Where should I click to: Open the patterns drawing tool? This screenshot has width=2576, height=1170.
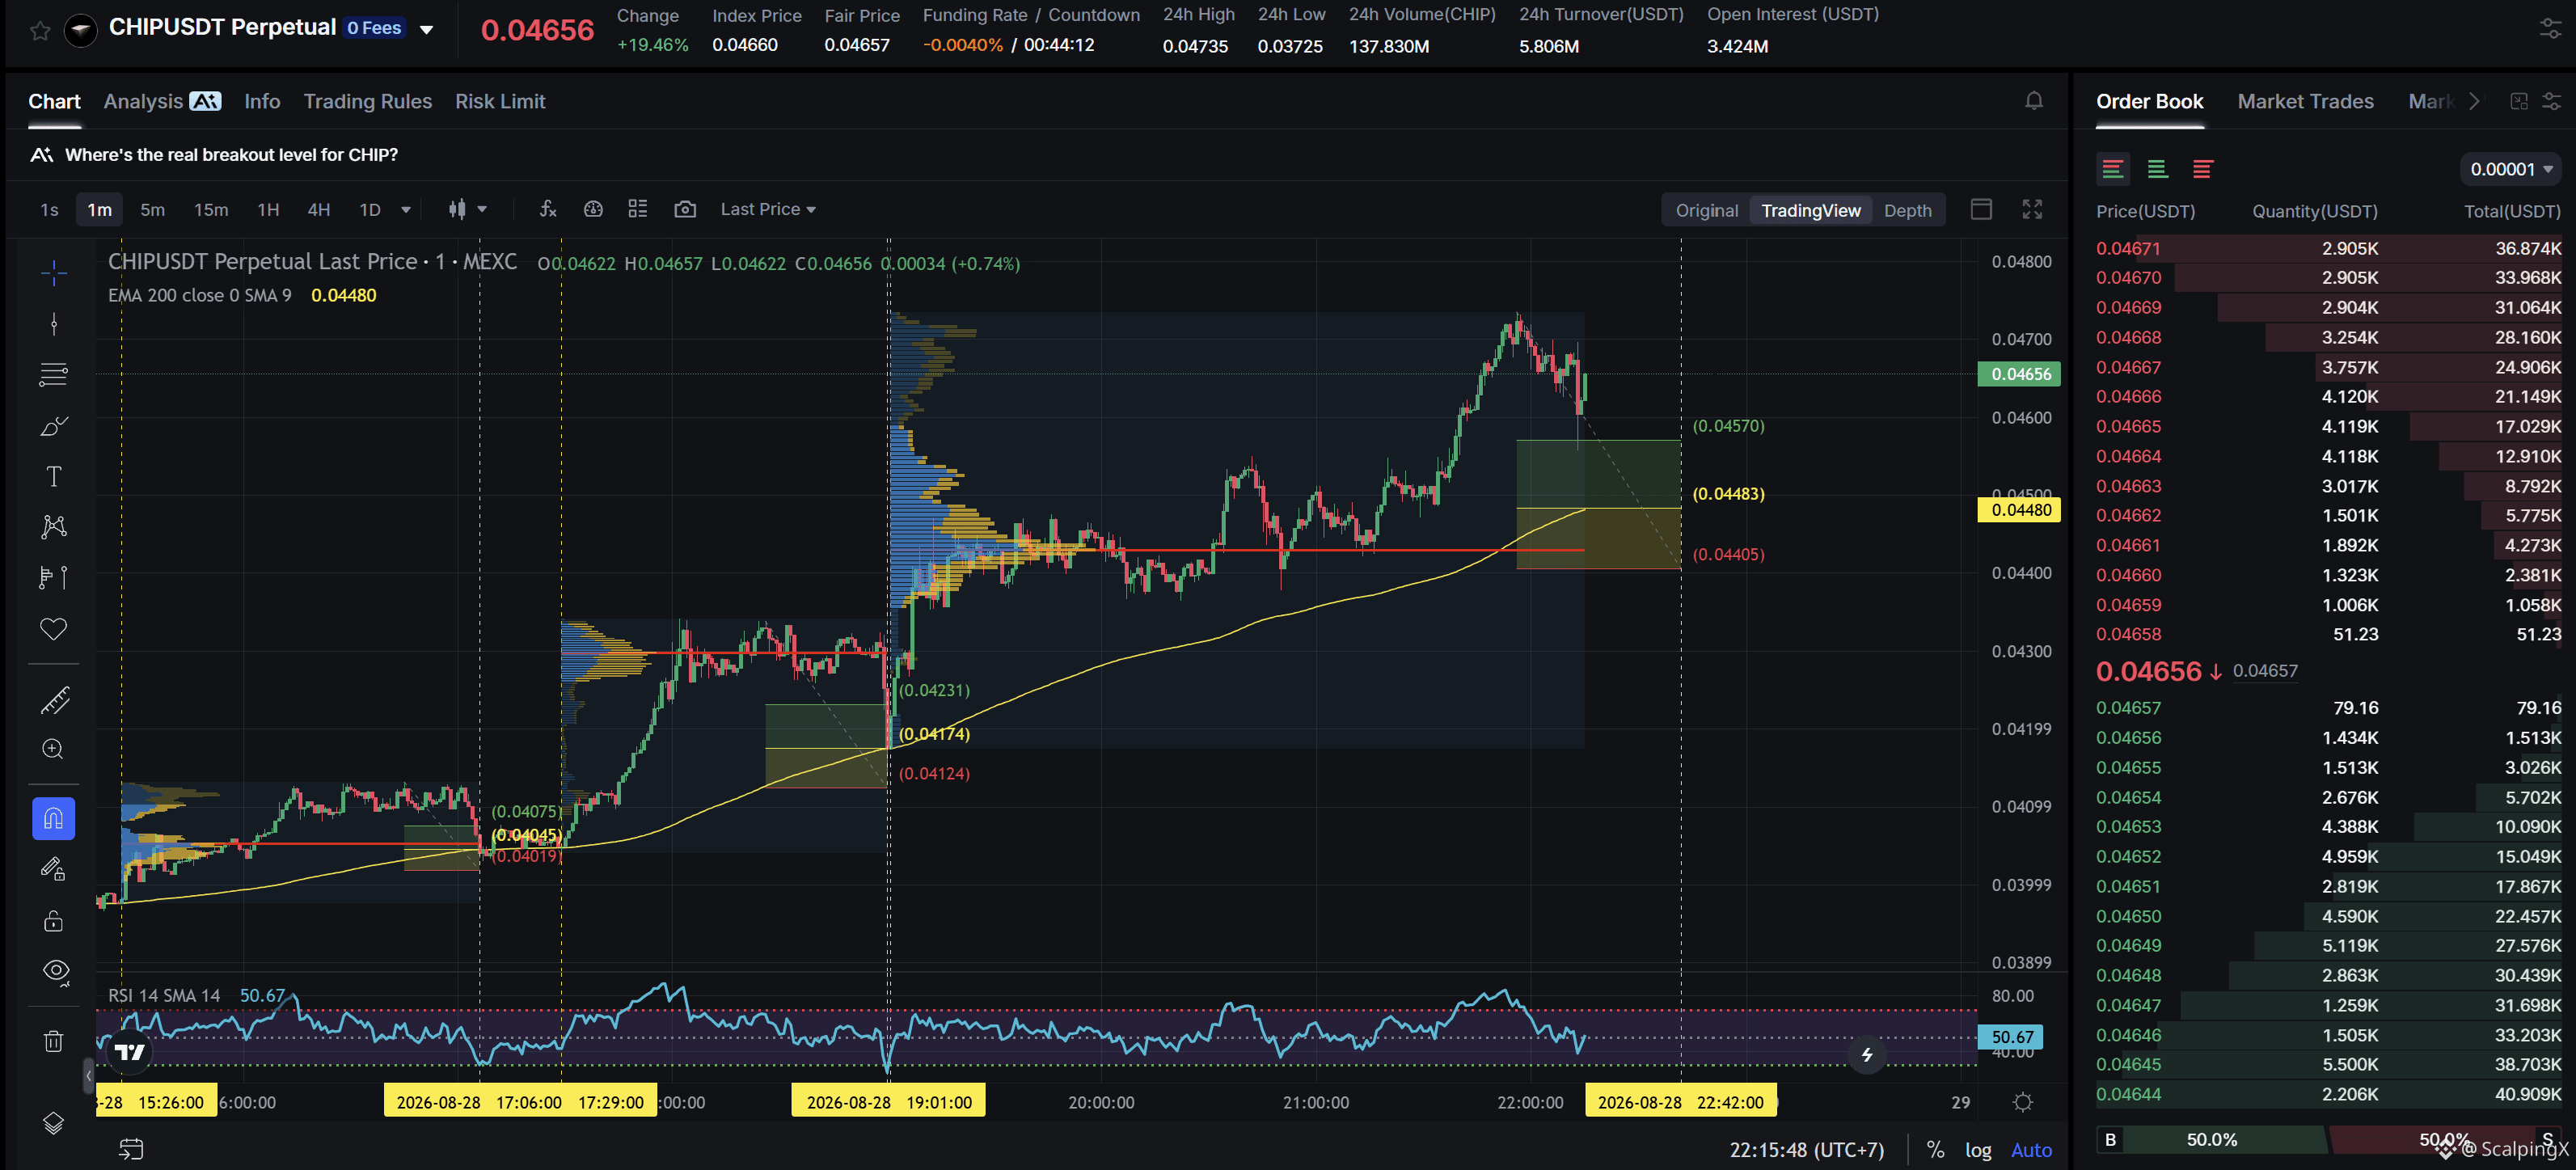coord(54,527)
